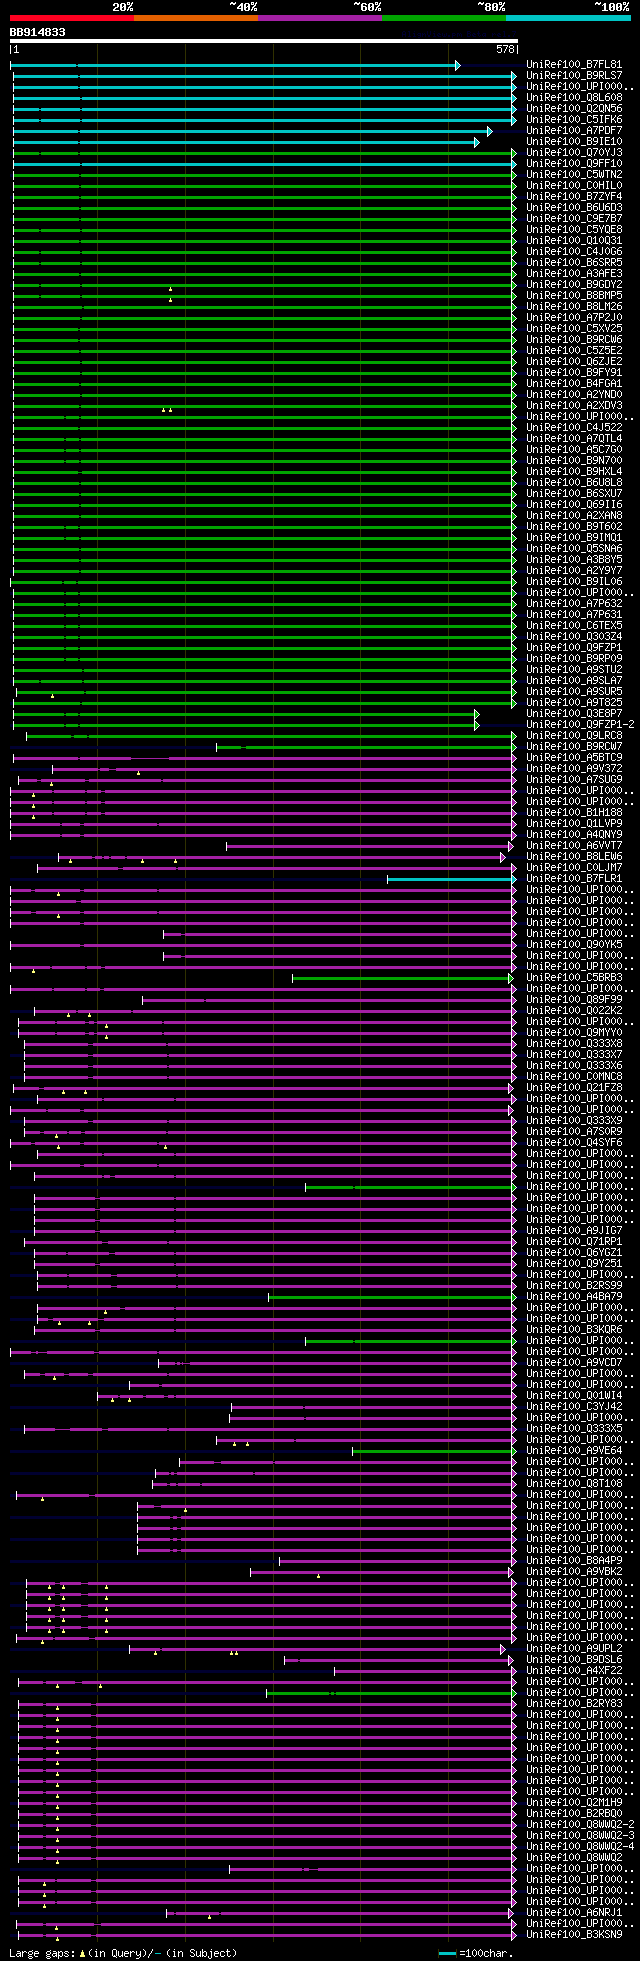Click the cyan alignment bar for UniRef100_B7FLR1
The height and width of the screenshot is (1961, 640).
tap(452, 879)
